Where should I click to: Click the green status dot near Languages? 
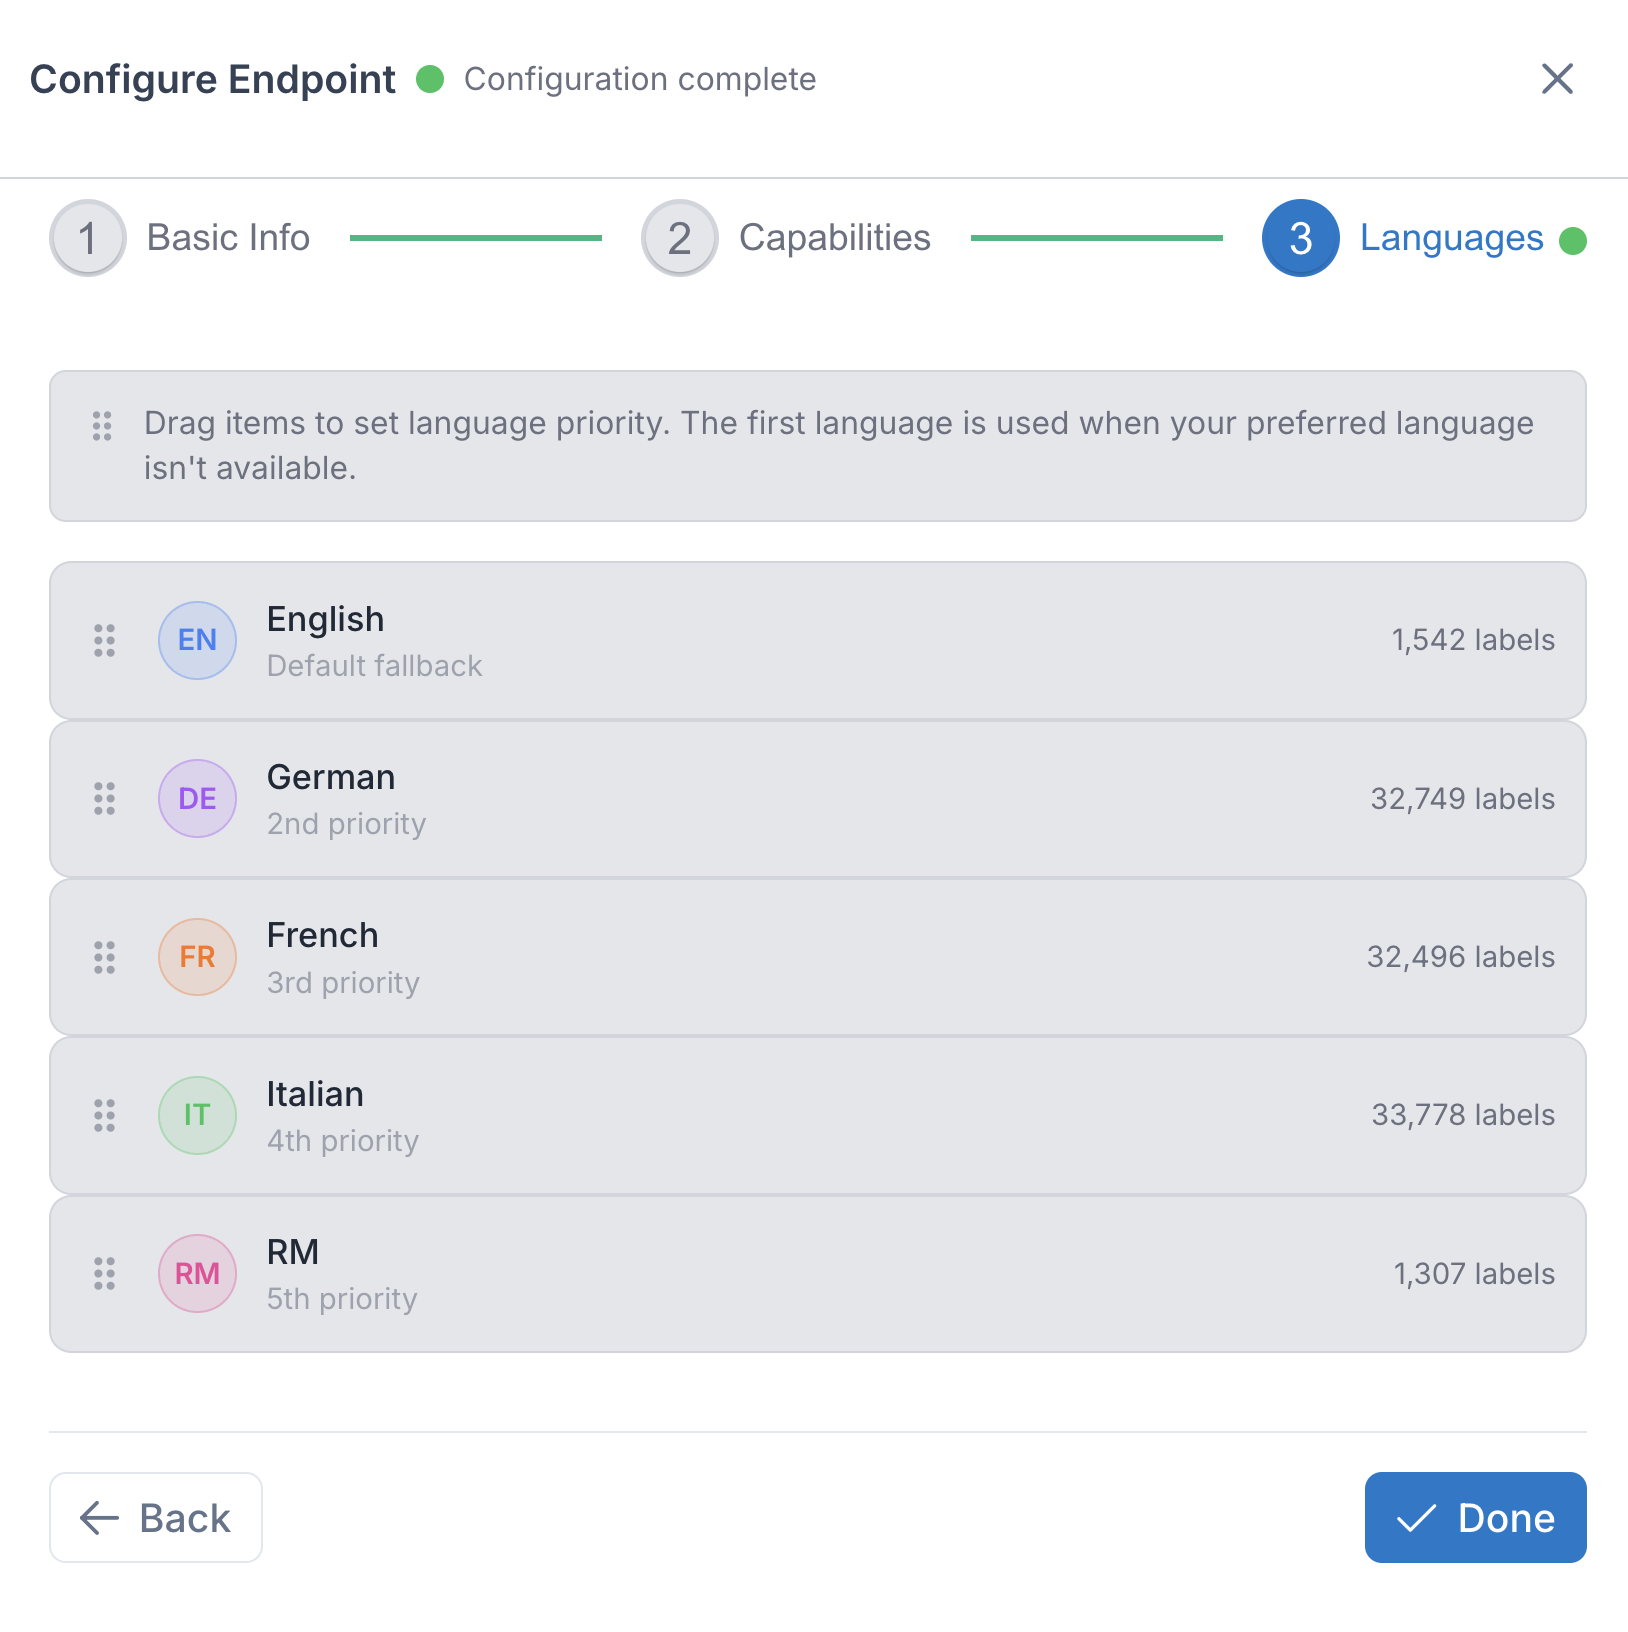tap(1574, 240)
